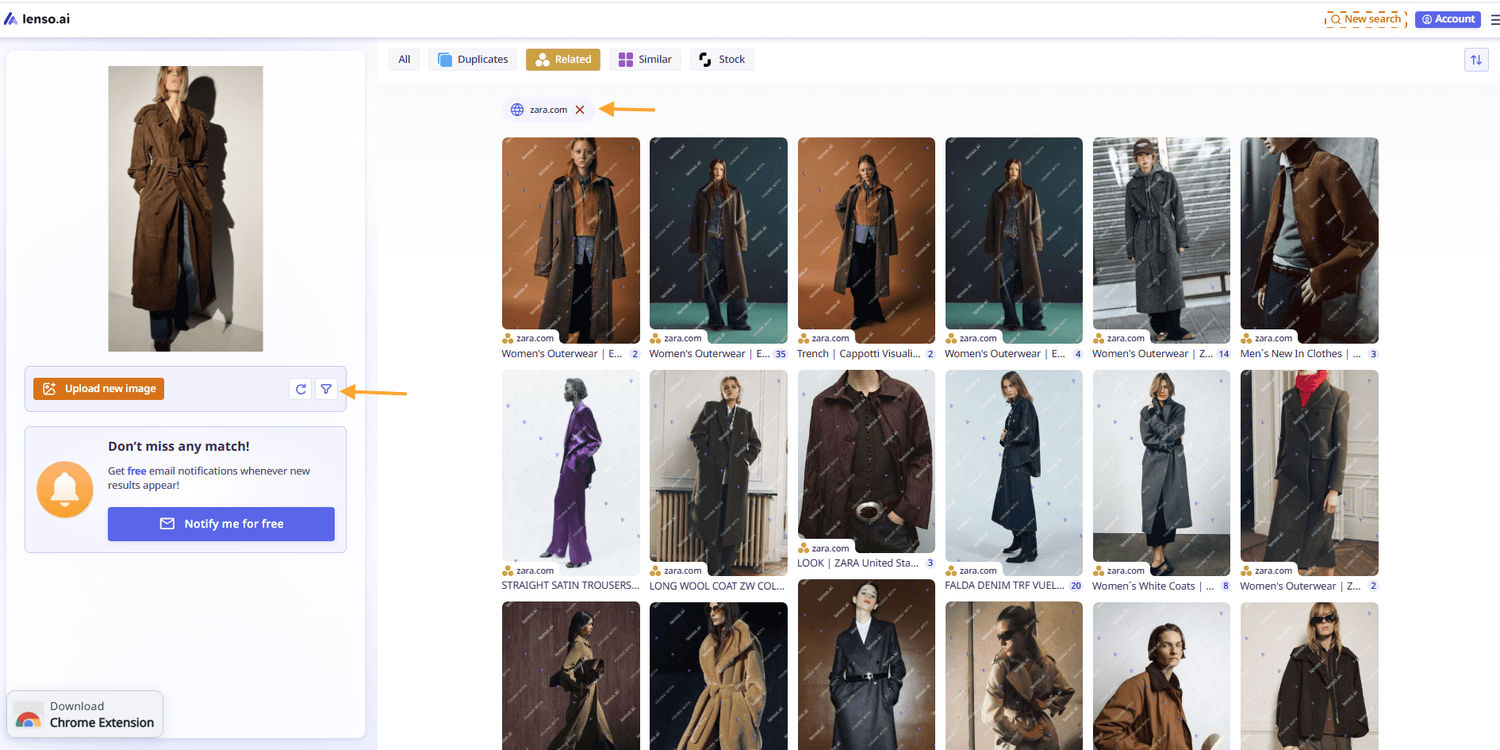The image size is (1500, 750).
Task: Open the LONG WOOL COAT ZW COL link
Action: [x=718, y=585]
